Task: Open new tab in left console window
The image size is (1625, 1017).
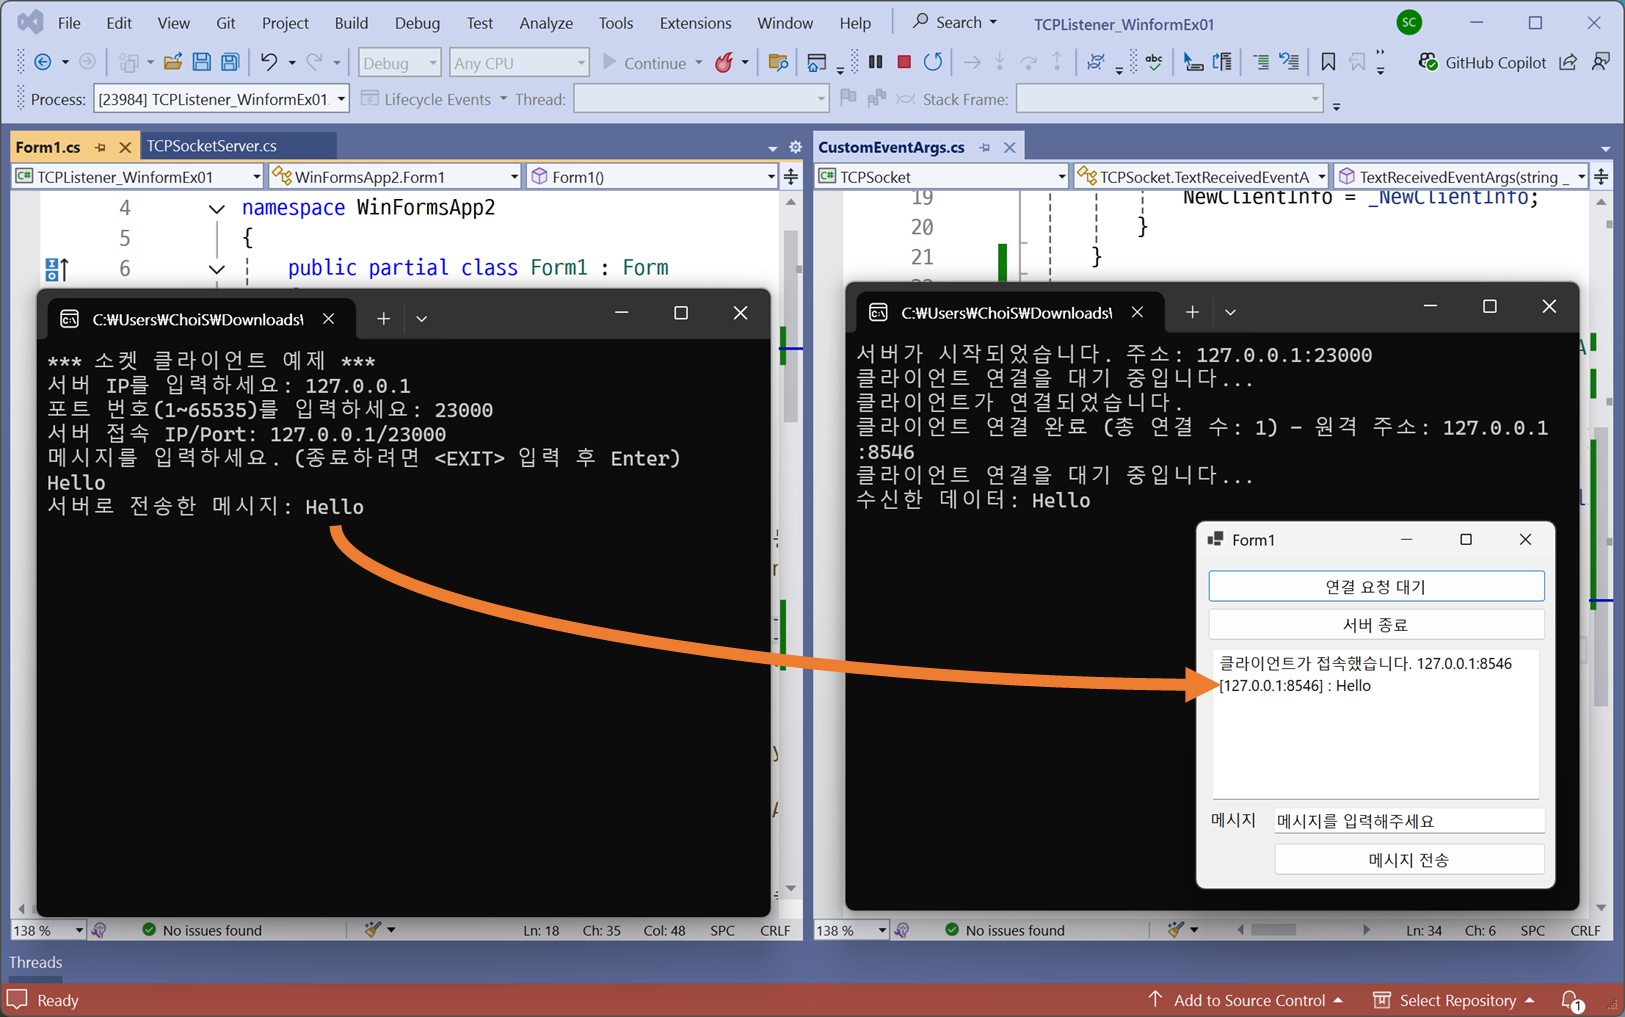Action: point(383,318)
